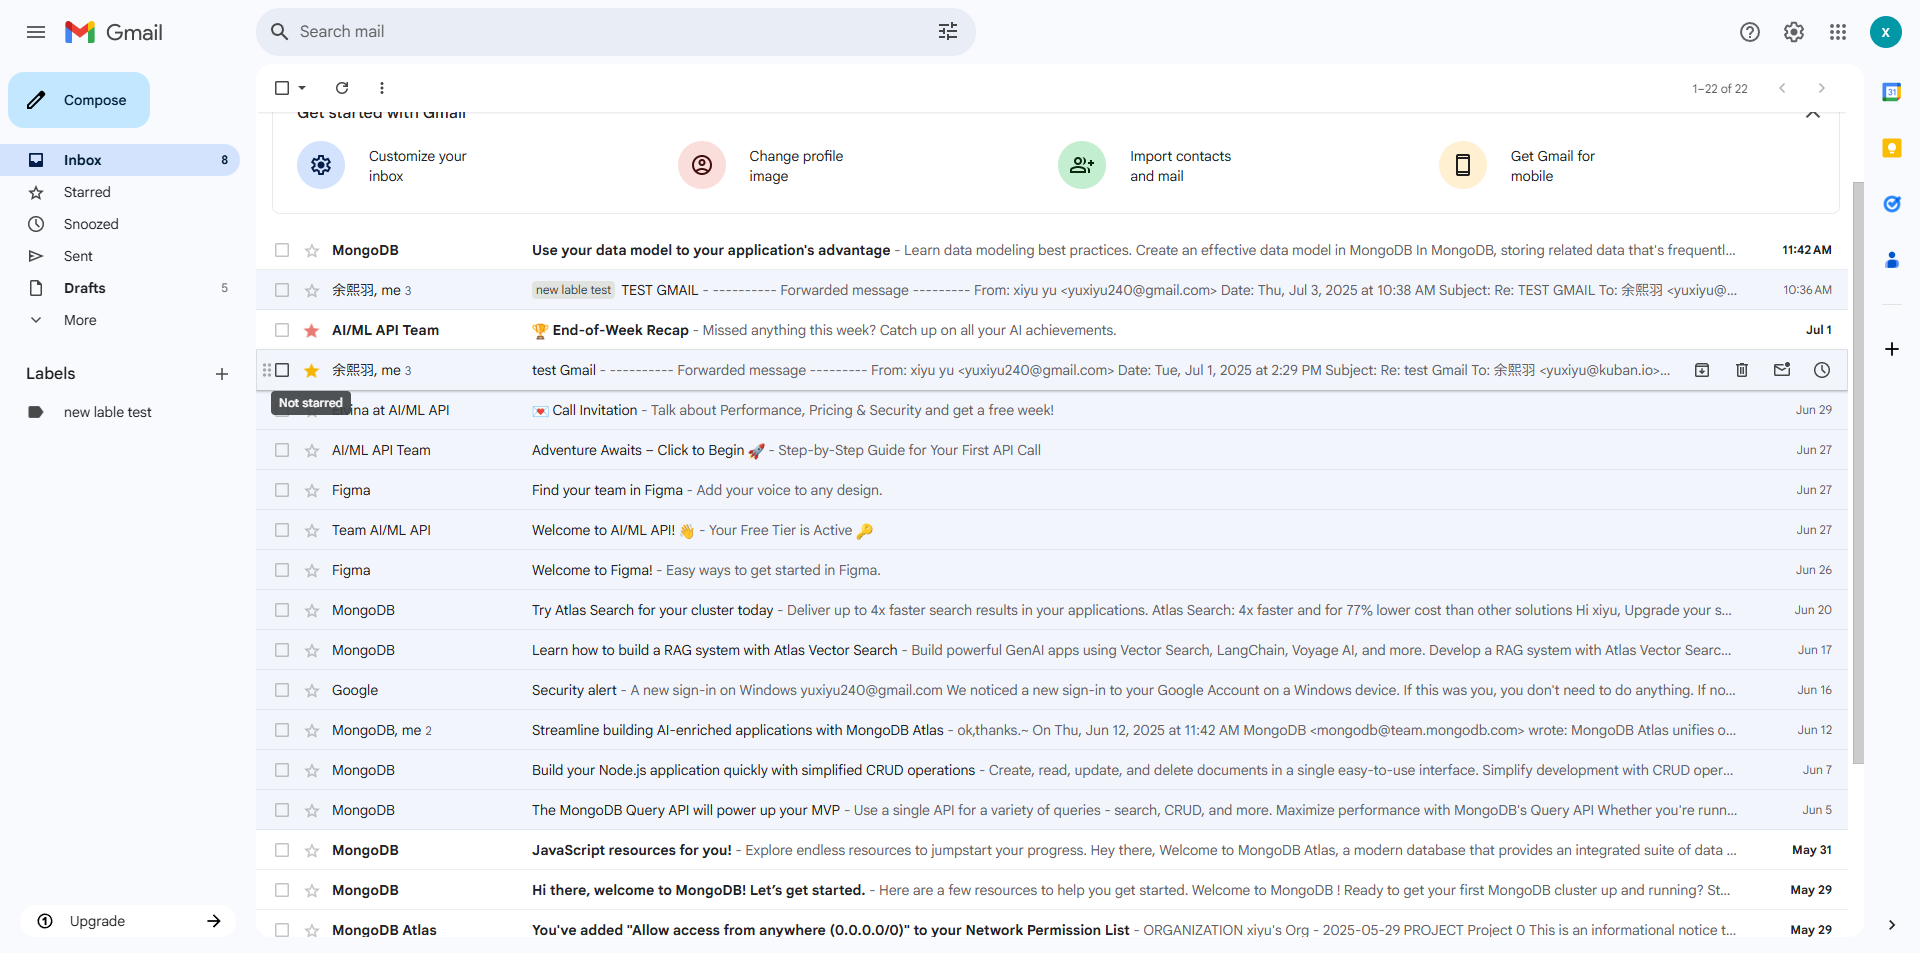Delete the test Gmail conversation via trash icon

click(x=1742, y=370)
